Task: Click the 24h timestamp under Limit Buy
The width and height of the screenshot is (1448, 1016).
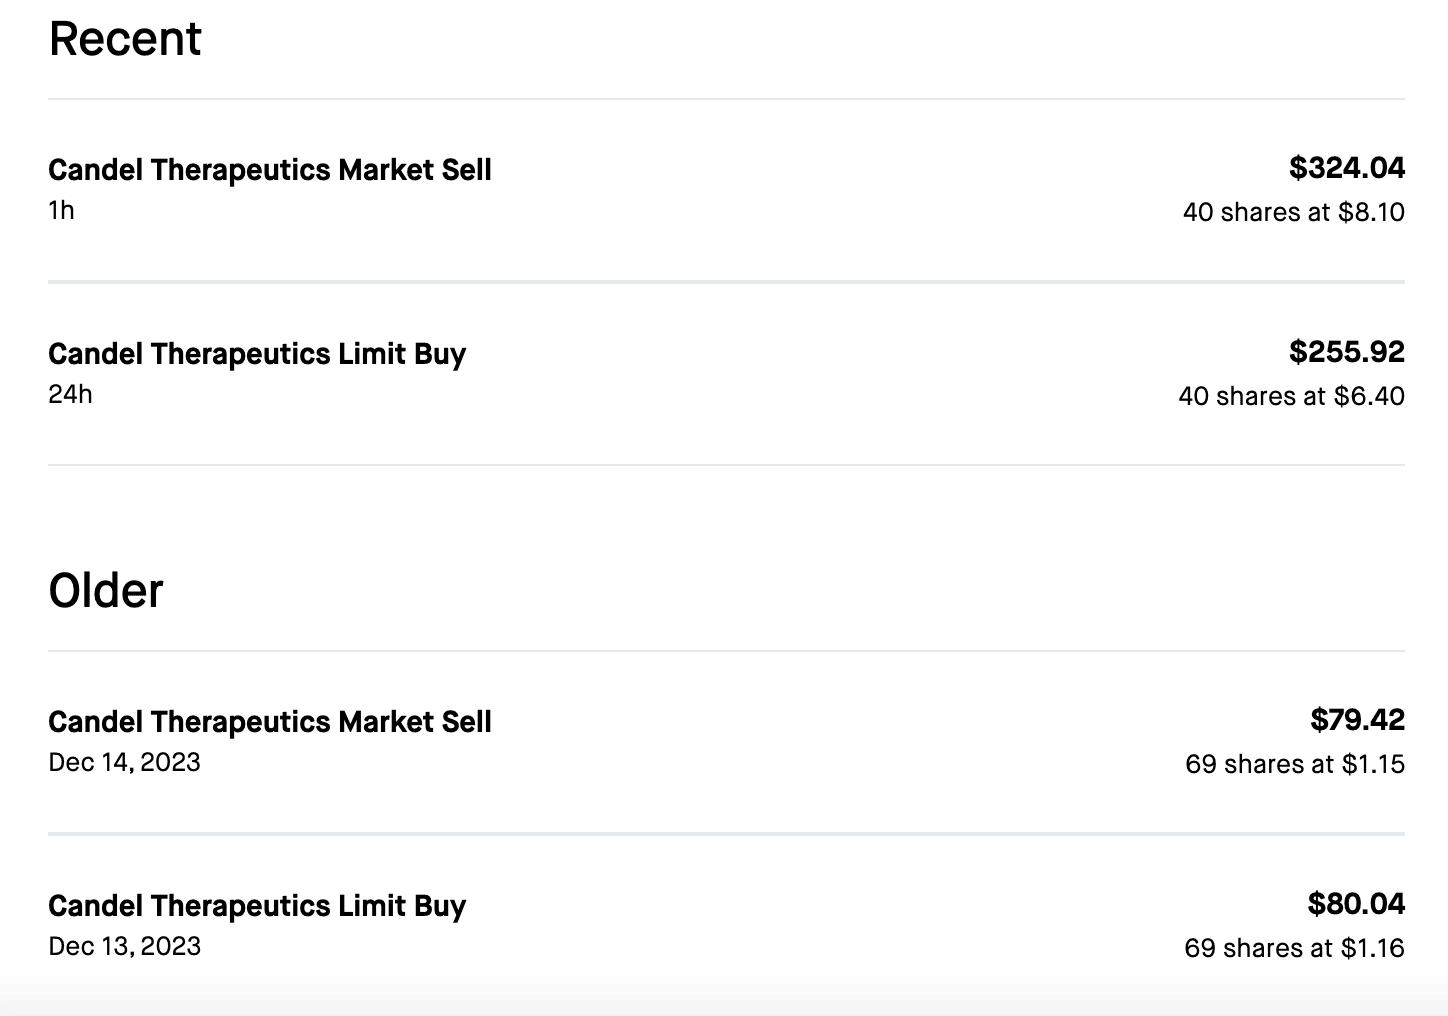Action: click(x=70, y=394)
